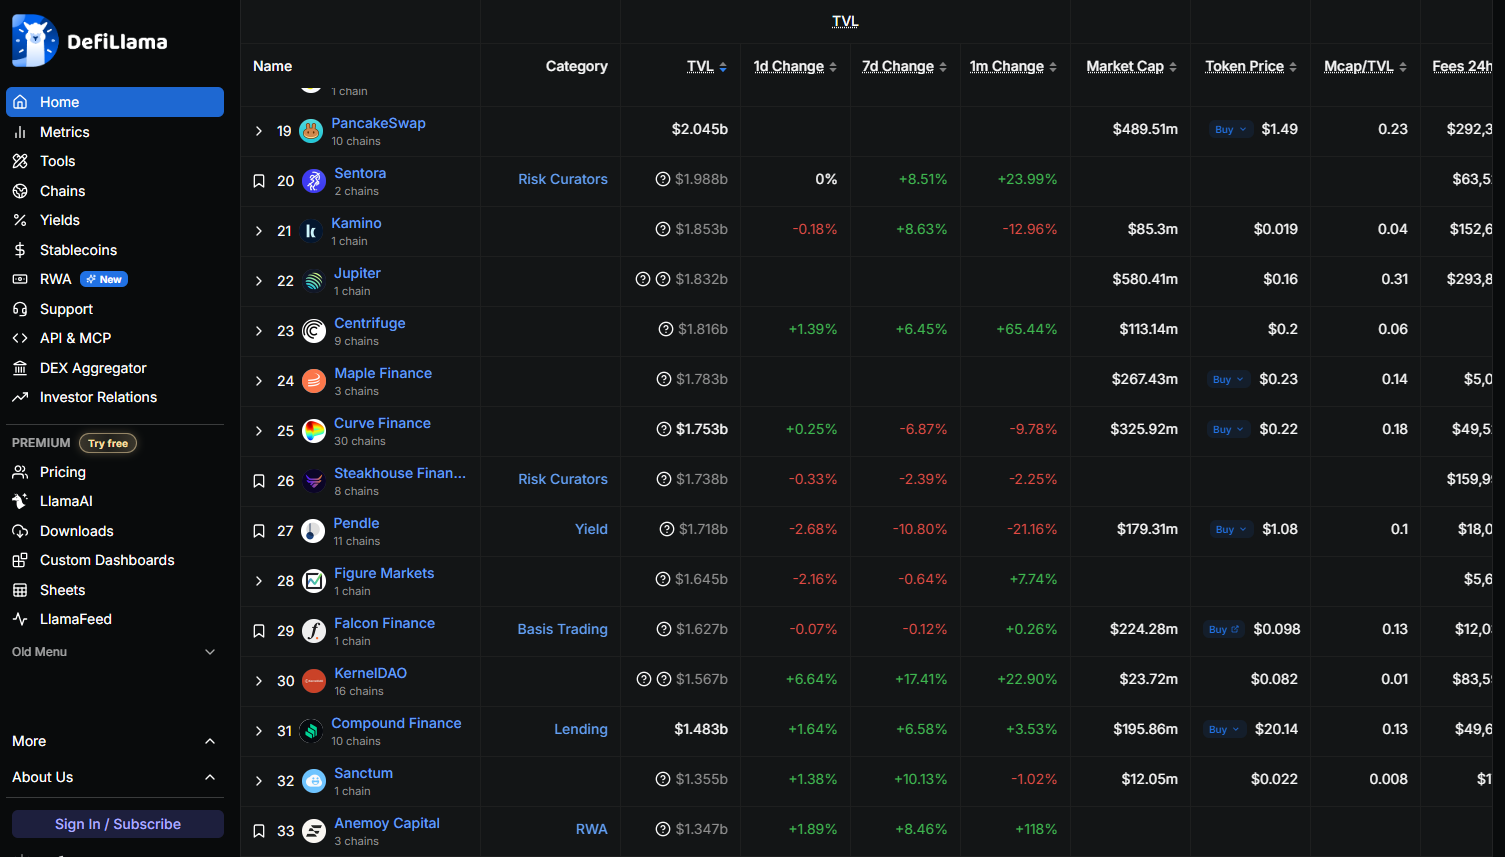
Task: Click the LlamaAI sparkle icon in sidebar
Action: point(20,501)
